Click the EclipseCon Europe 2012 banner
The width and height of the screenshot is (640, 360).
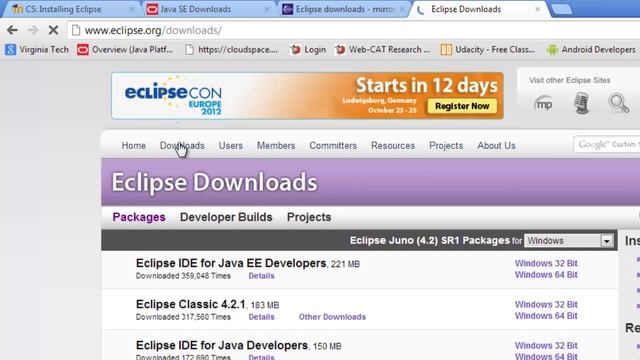[x=307, y=96]
